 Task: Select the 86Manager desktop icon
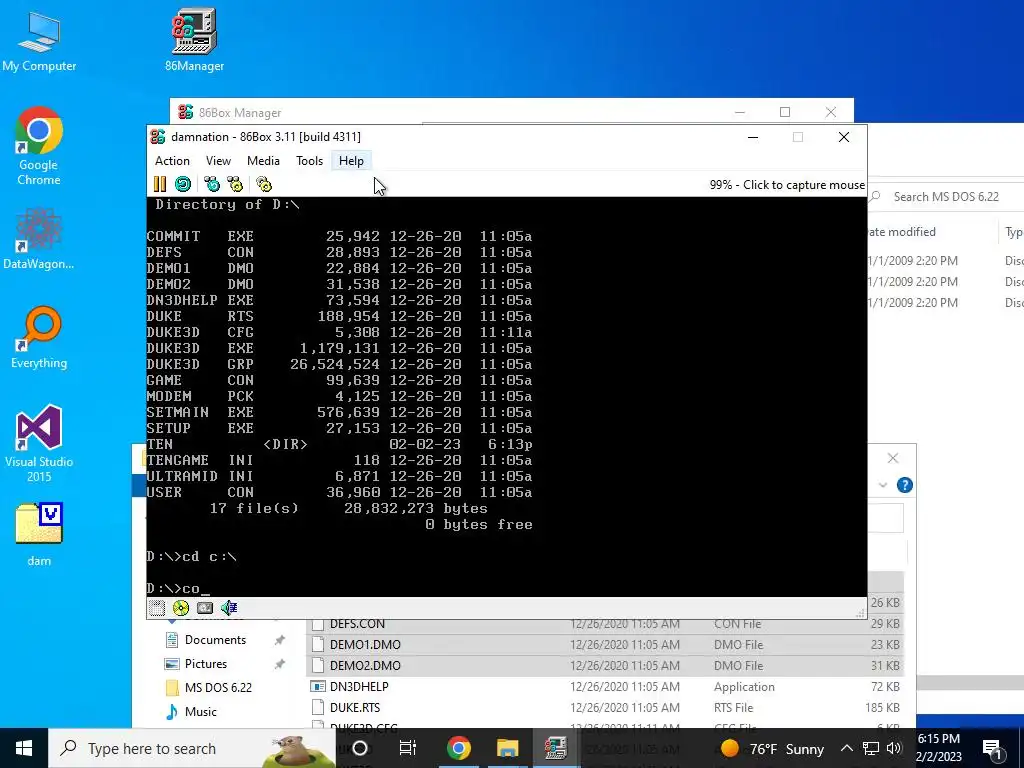click(194, 40)
